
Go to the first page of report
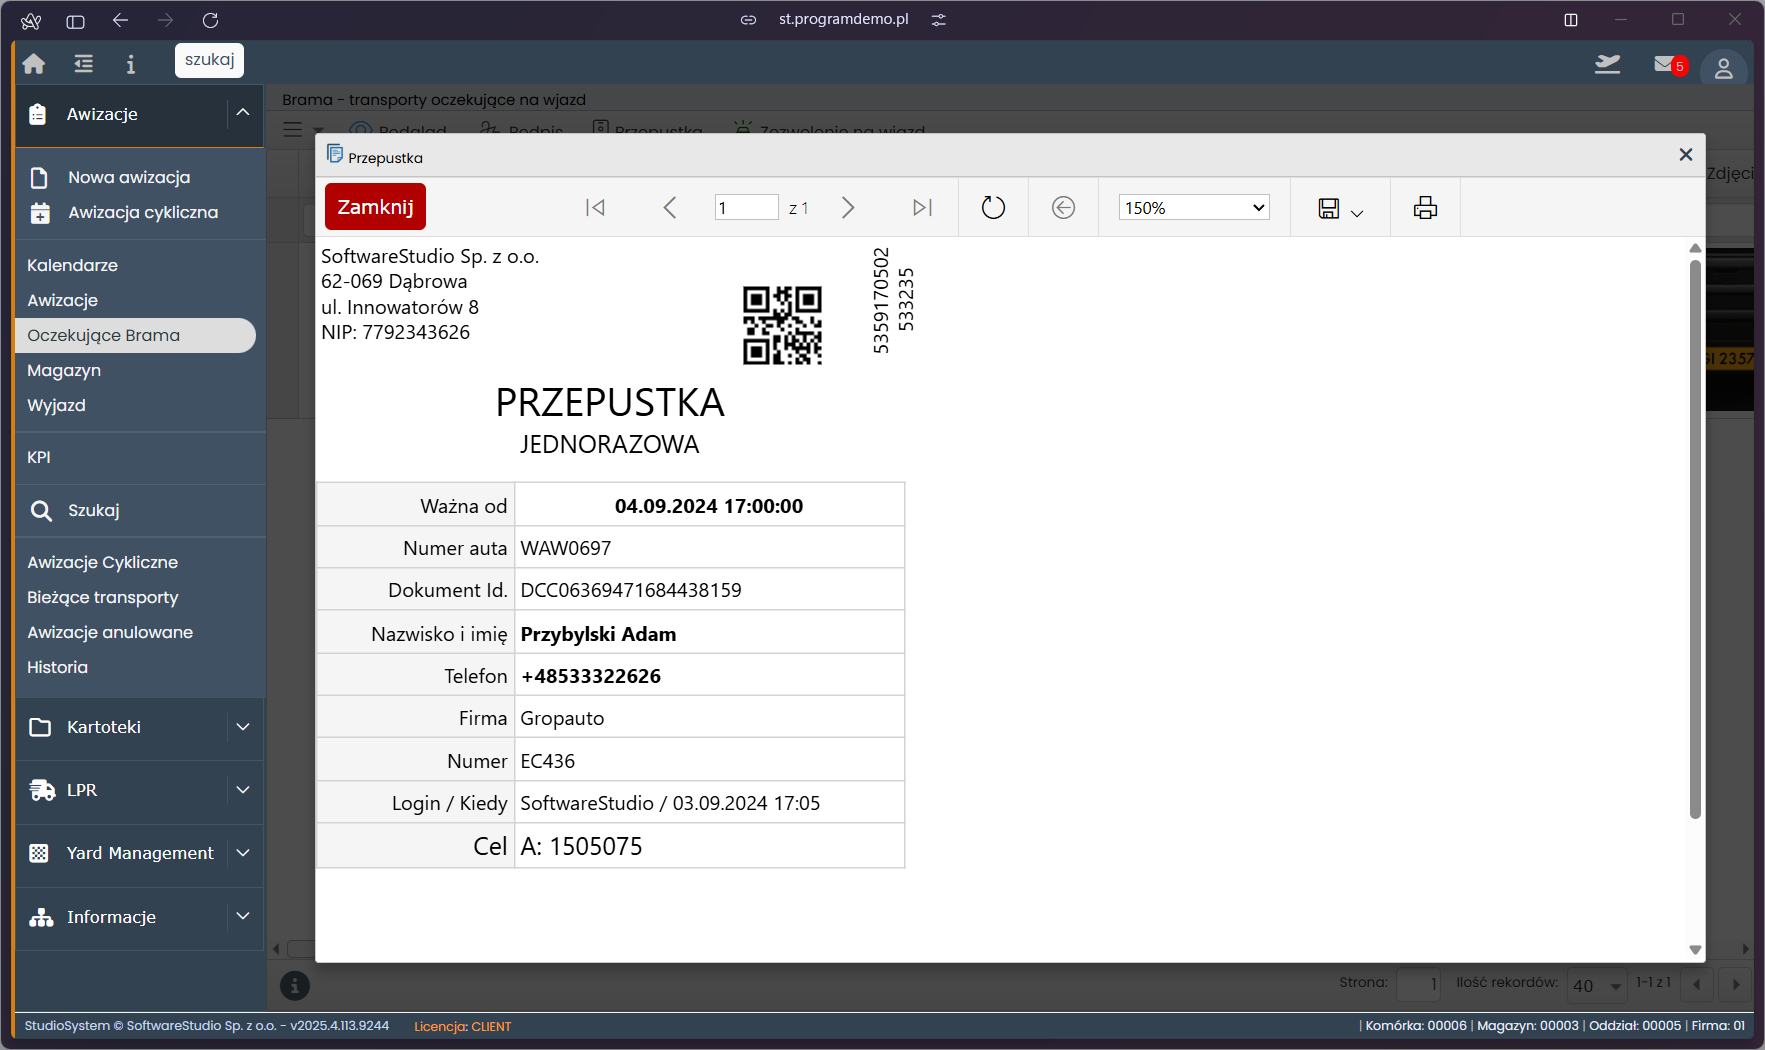[595, 208]
